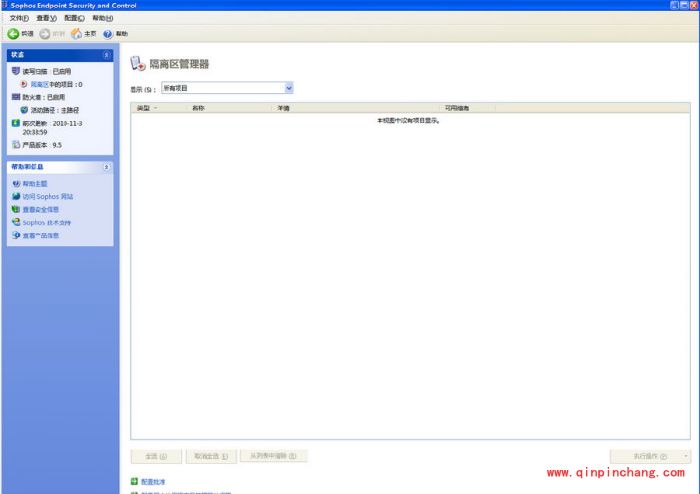Click the Clear from list (从列表中清除) button

pyautogui.click(x=273, y=456)
